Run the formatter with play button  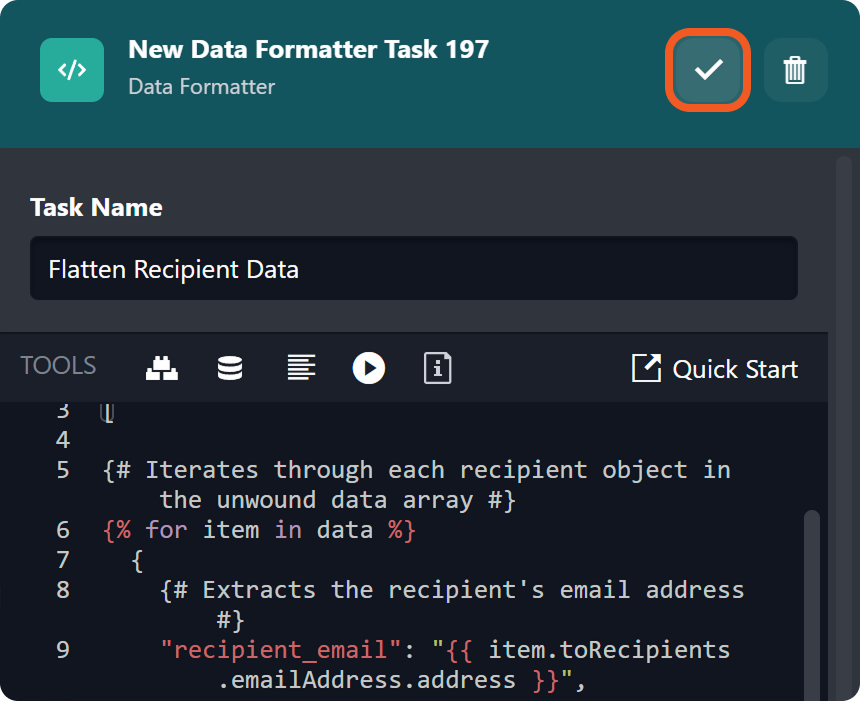click(x=369, y=368)
